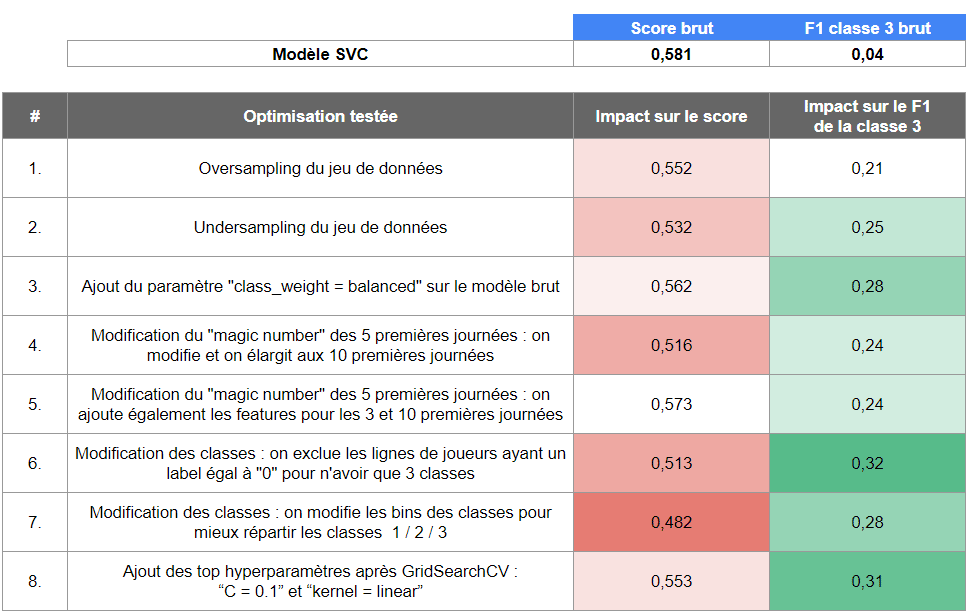Click the raw score value 0,581
Viewport: 972px width, 616px height.
pyautogui.click(x=670, y=54)
